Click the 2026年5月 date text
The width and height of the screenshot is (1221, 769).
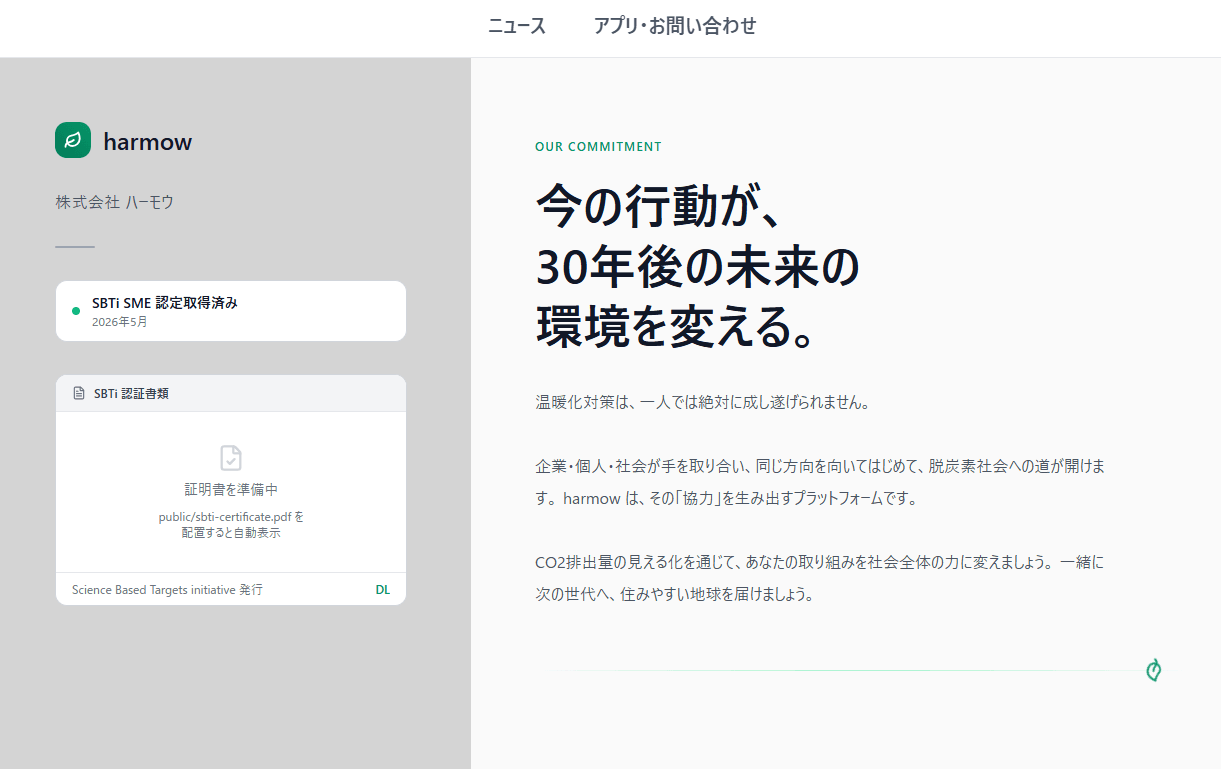pos(120,322)
